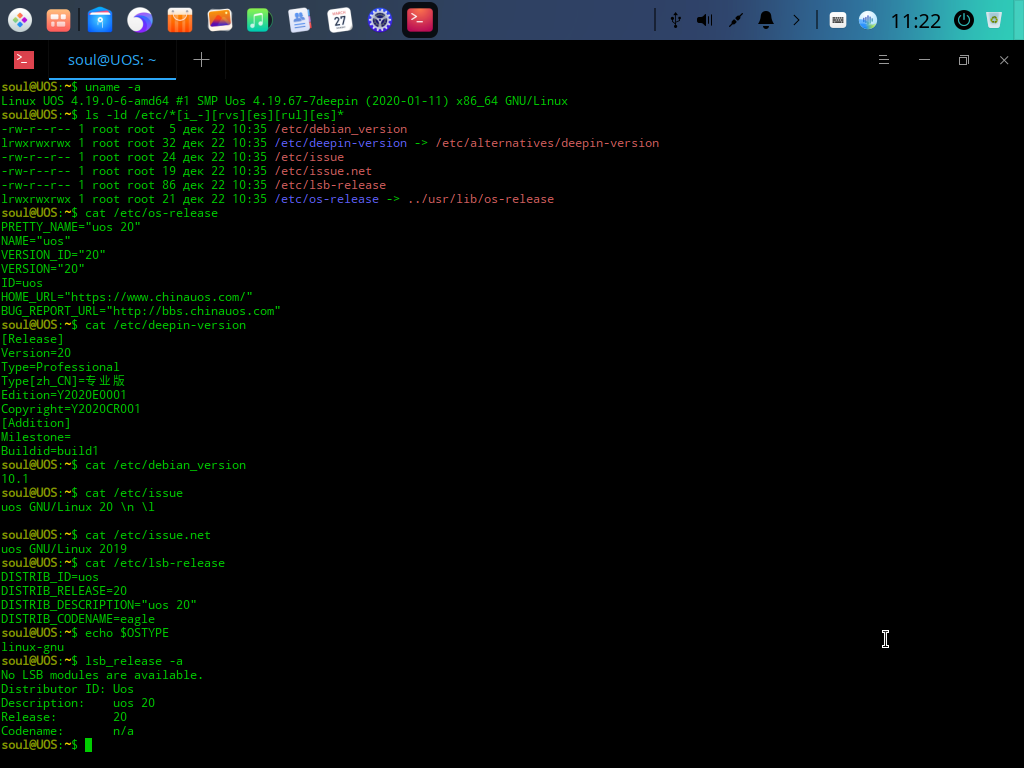Click '/etc/lsb-release' in the ls listing
This screenshot has height=768, width=1024.
(330, 185)
